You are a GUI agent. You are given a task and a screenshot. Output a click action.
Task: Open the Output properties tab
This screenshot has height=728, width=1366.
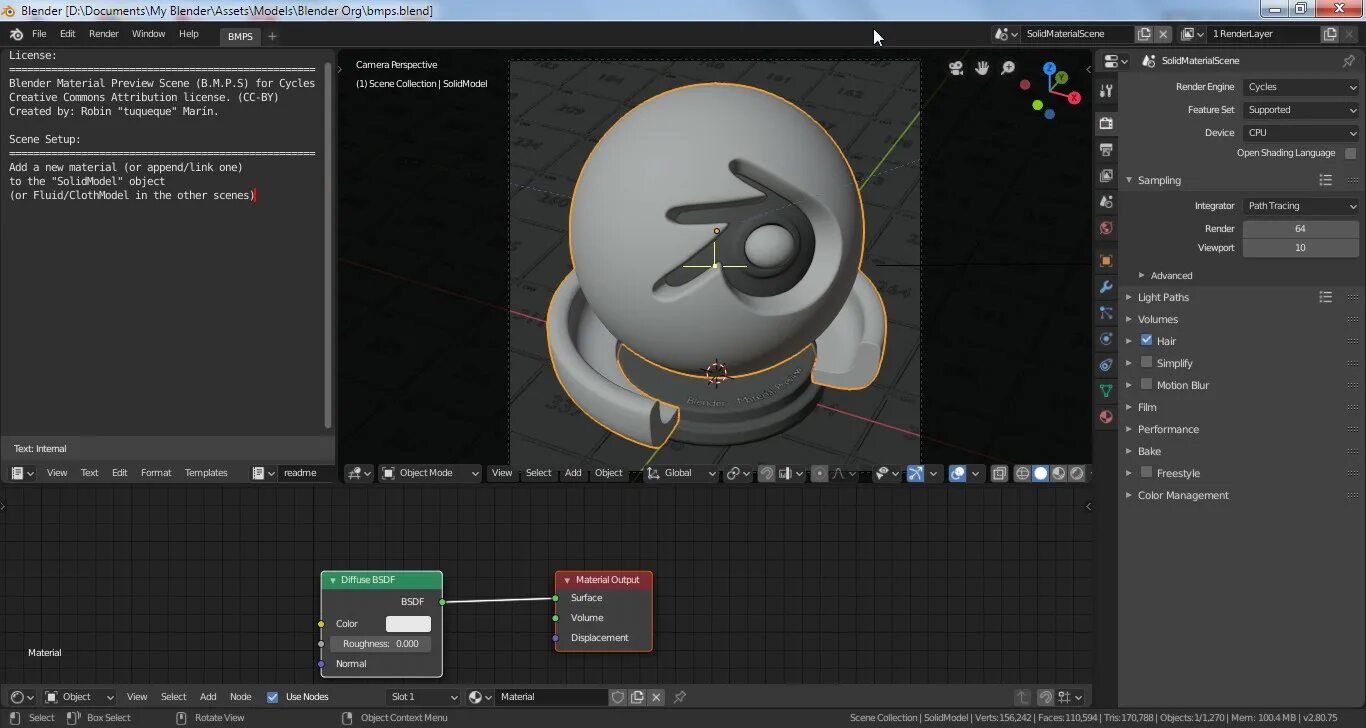pos(1106,149)
